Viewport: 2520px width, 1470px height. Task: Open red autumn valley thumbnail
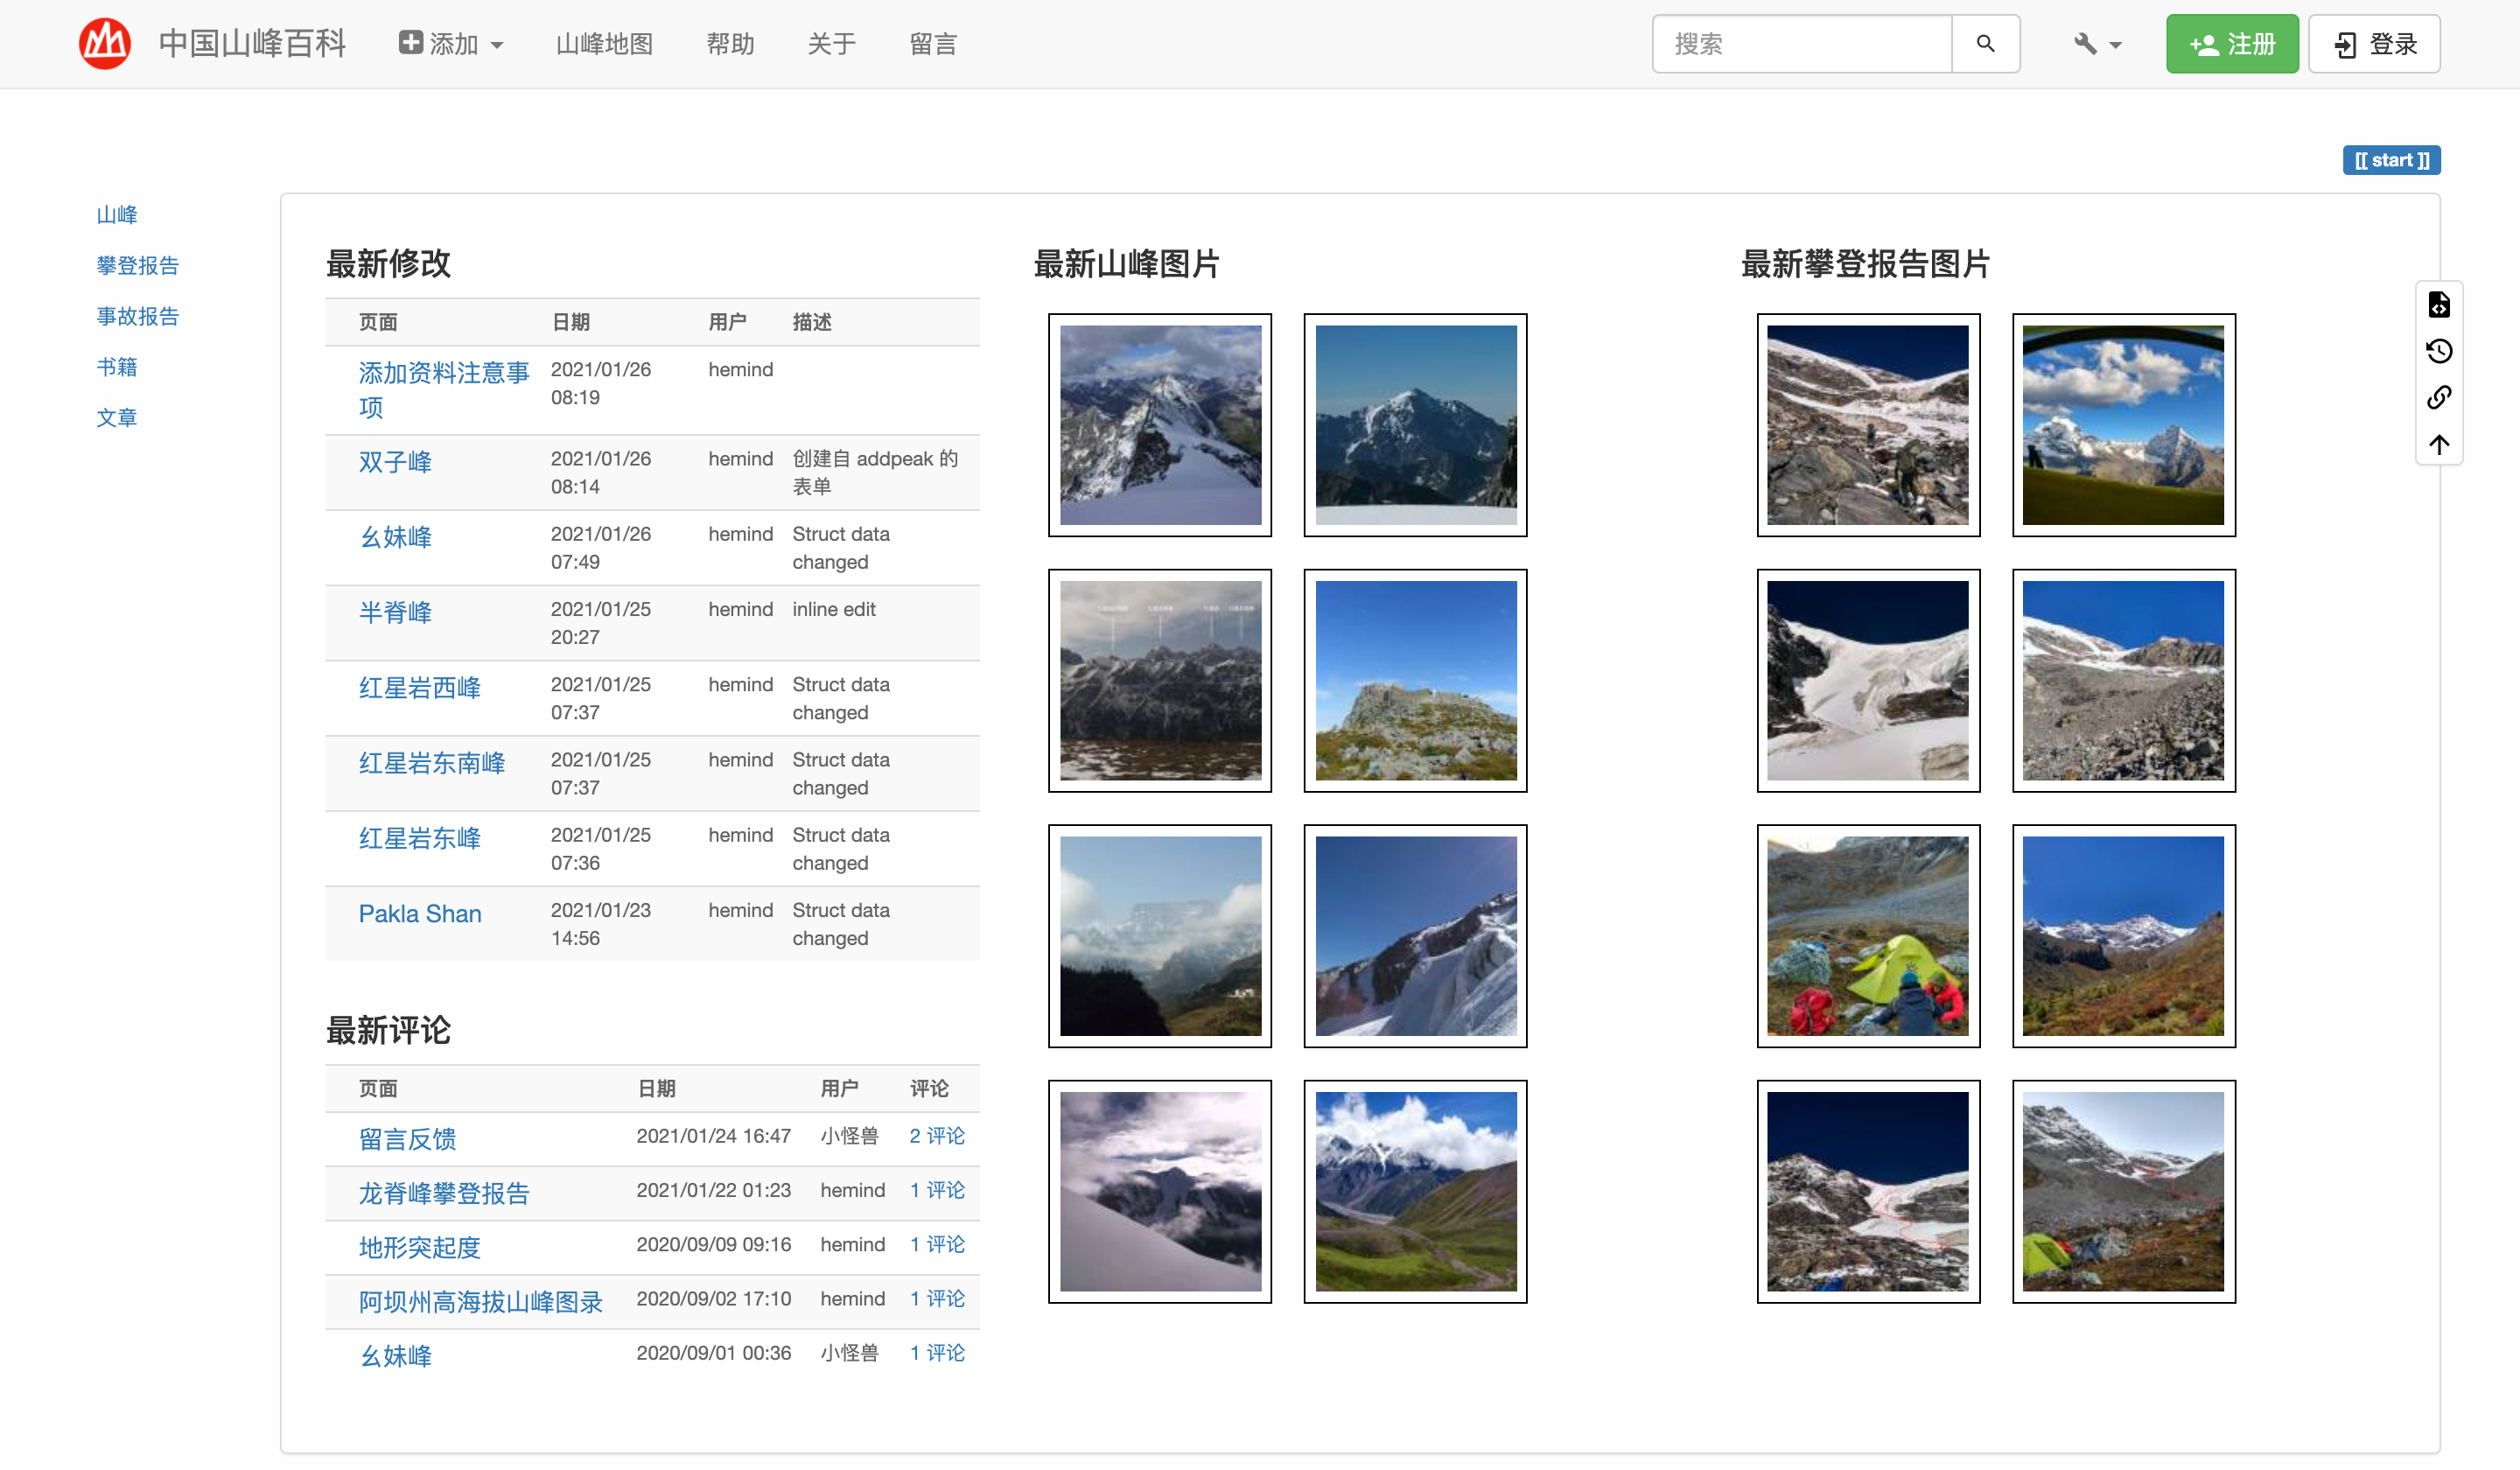[x=2124, y=936]
